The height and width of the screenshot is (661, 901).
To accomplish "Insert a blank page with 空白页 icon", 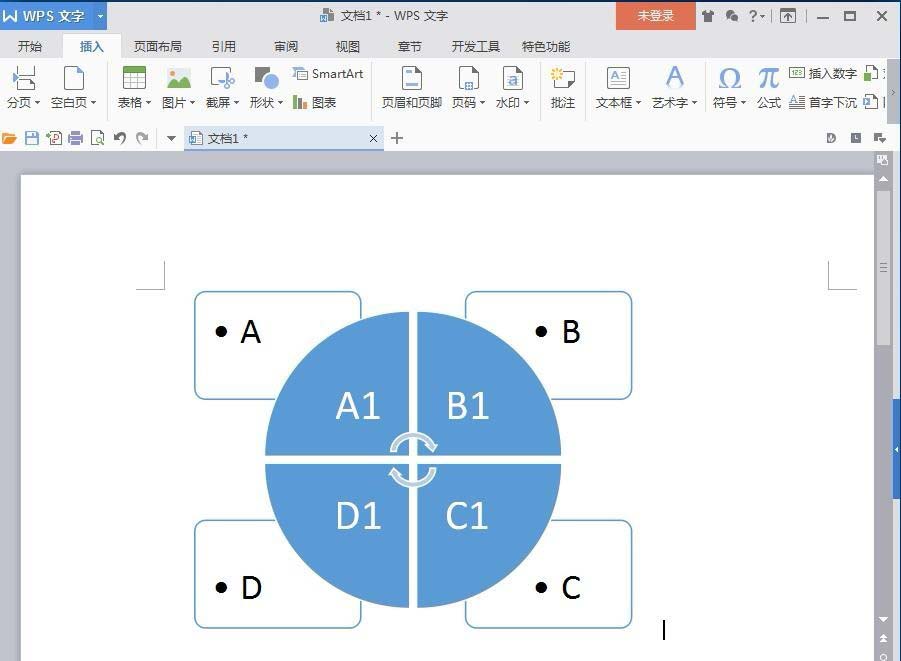I will (74, 78).
